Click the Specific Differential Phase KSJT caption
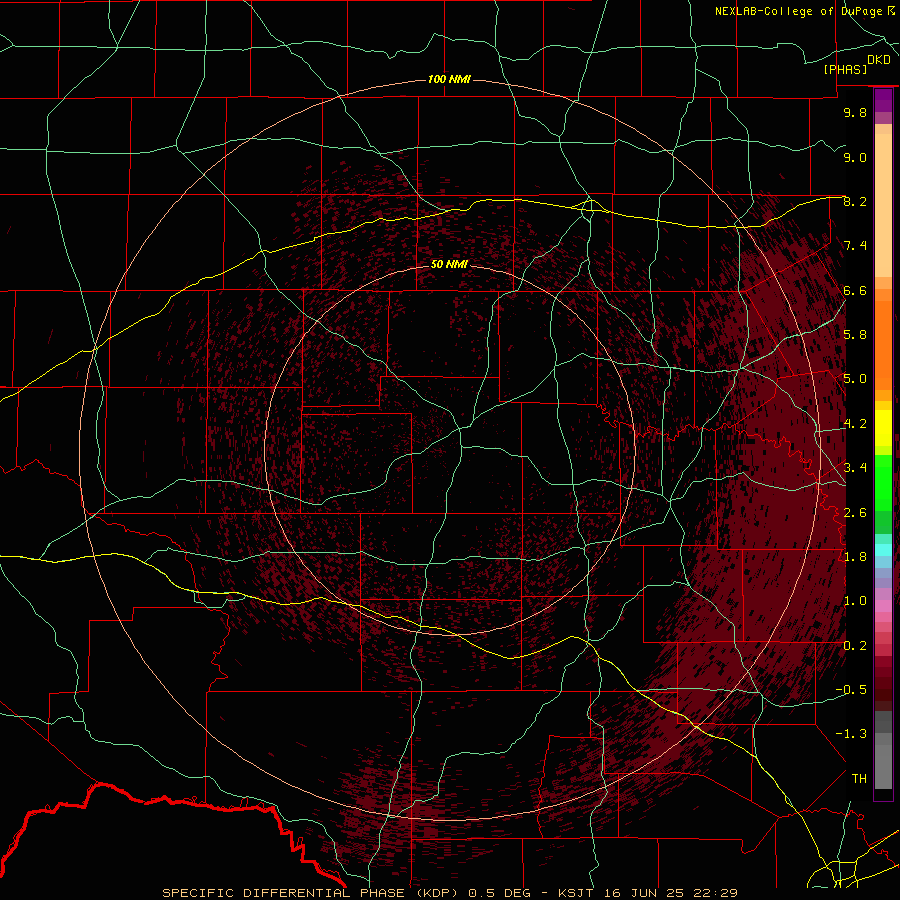Image resolution: width=900 pixels, height=900 pixels. click(x=450, y=893)
